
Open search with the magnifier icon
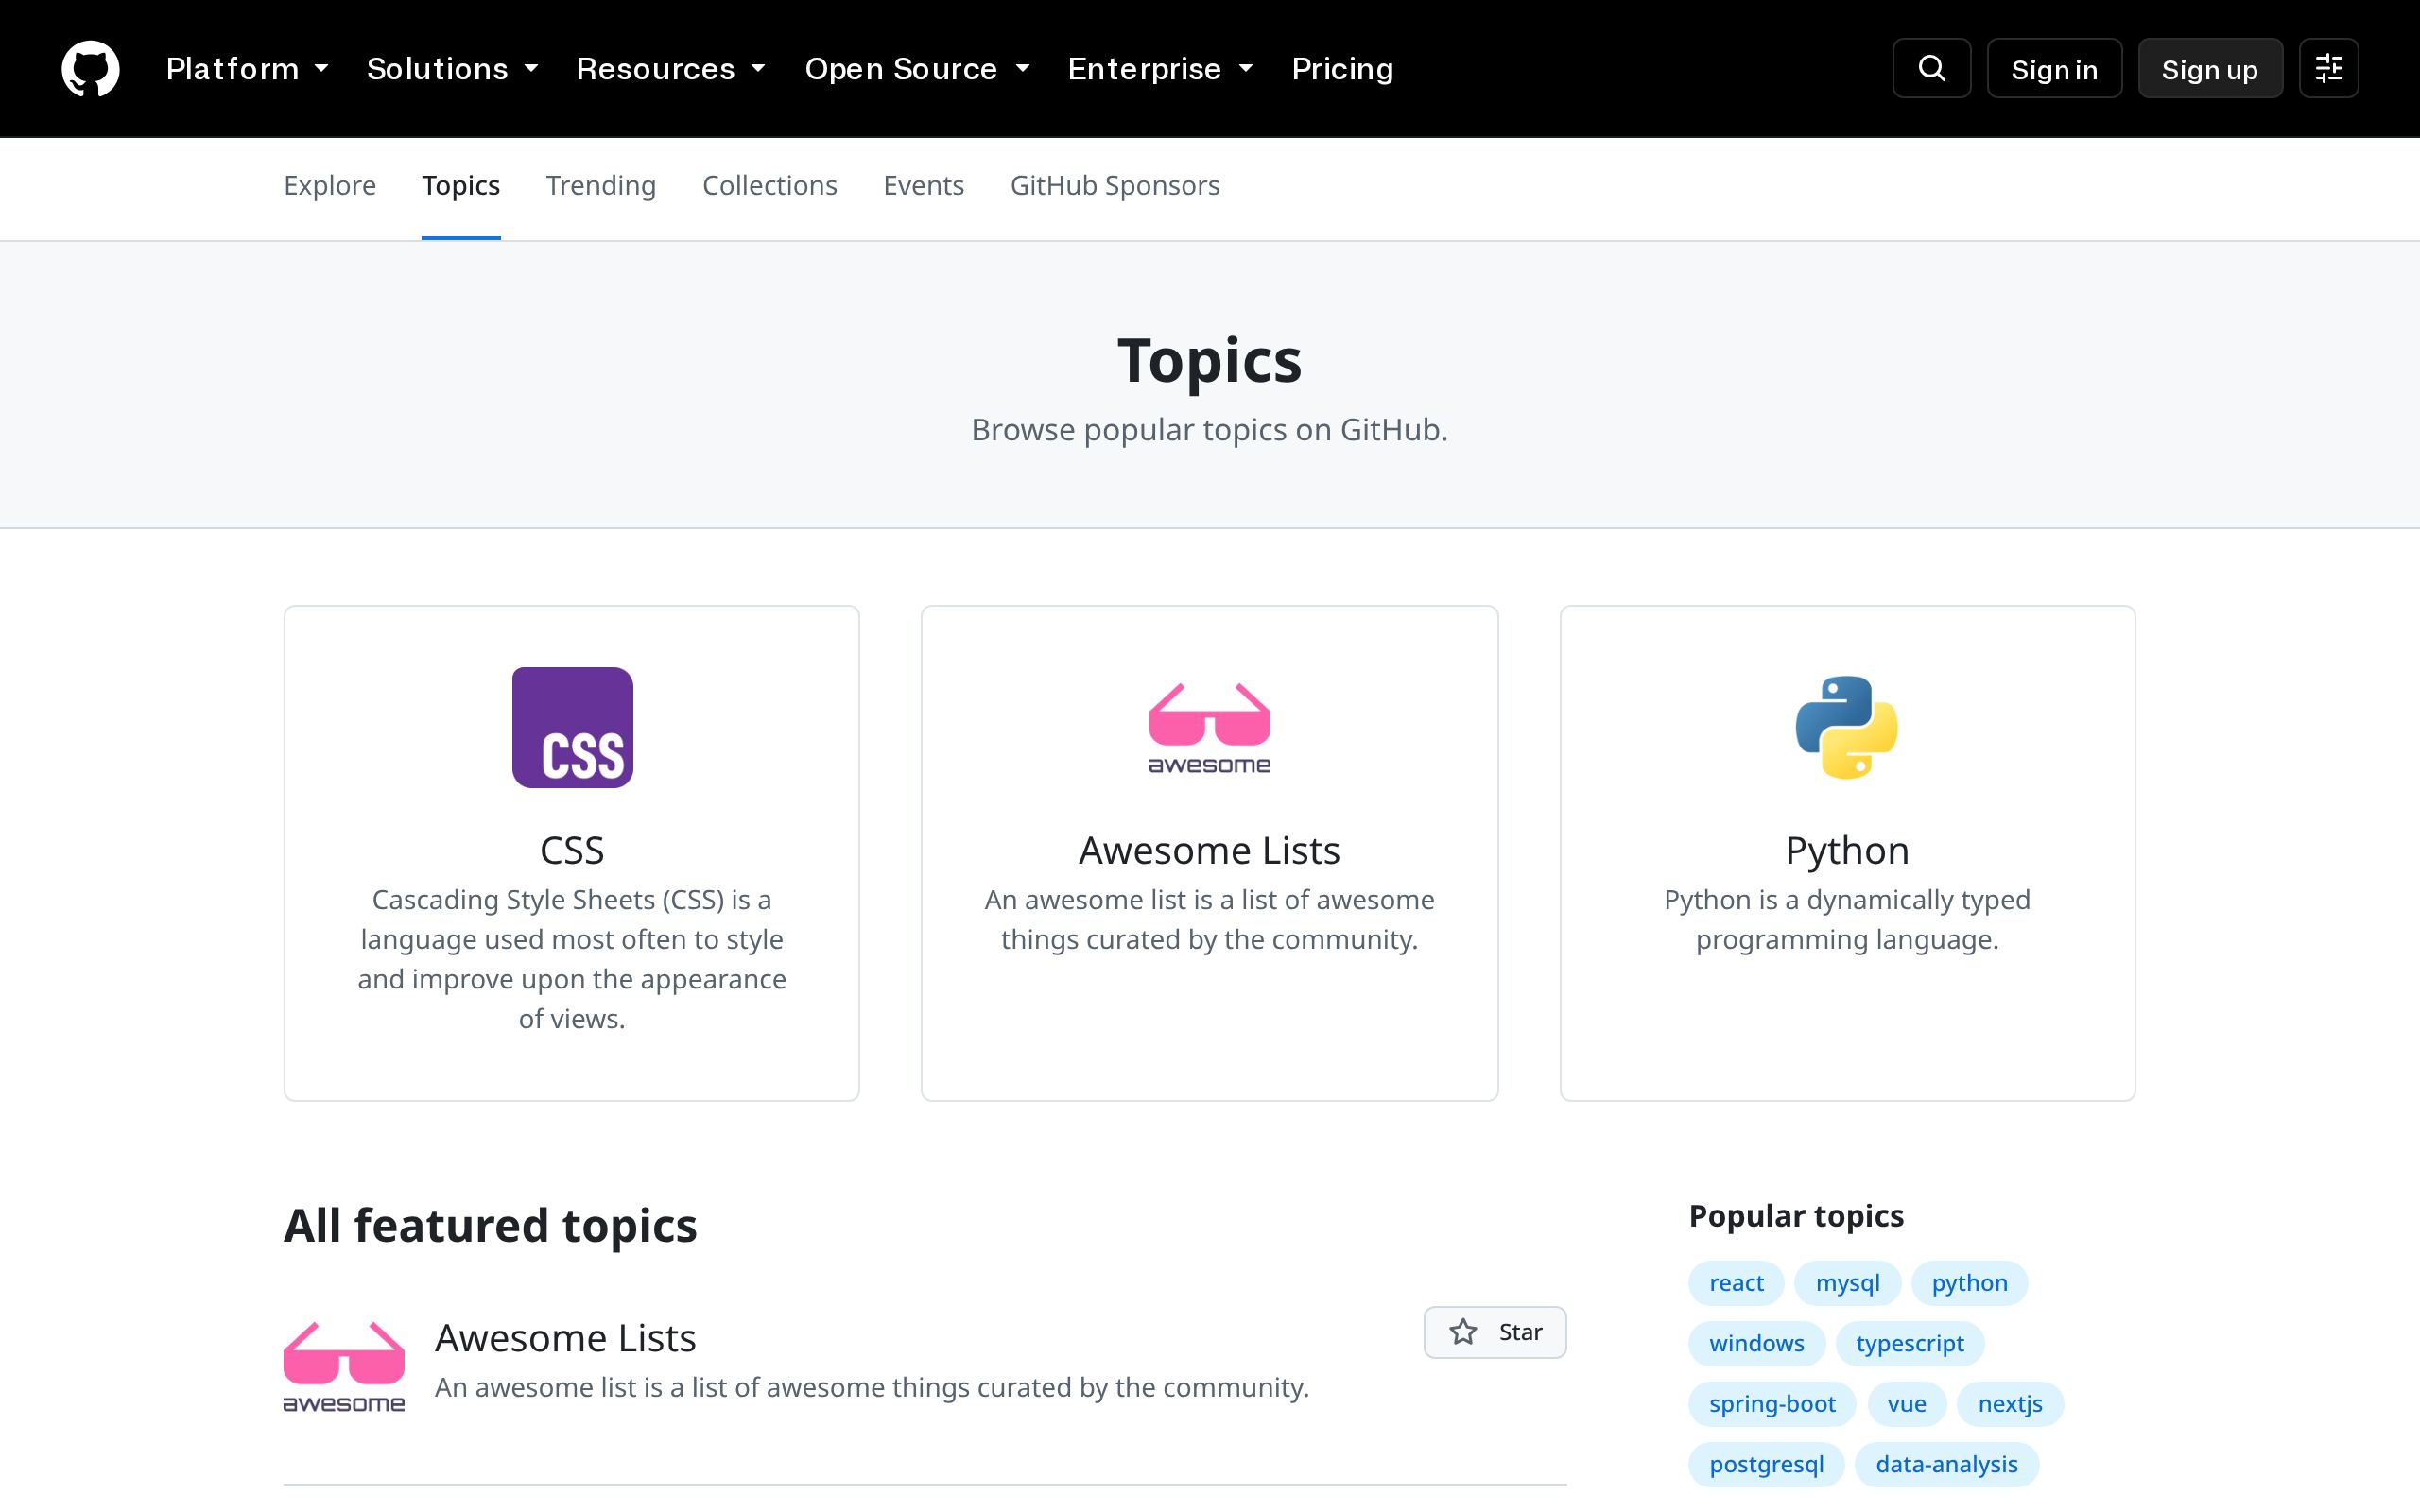[1931, 68]
